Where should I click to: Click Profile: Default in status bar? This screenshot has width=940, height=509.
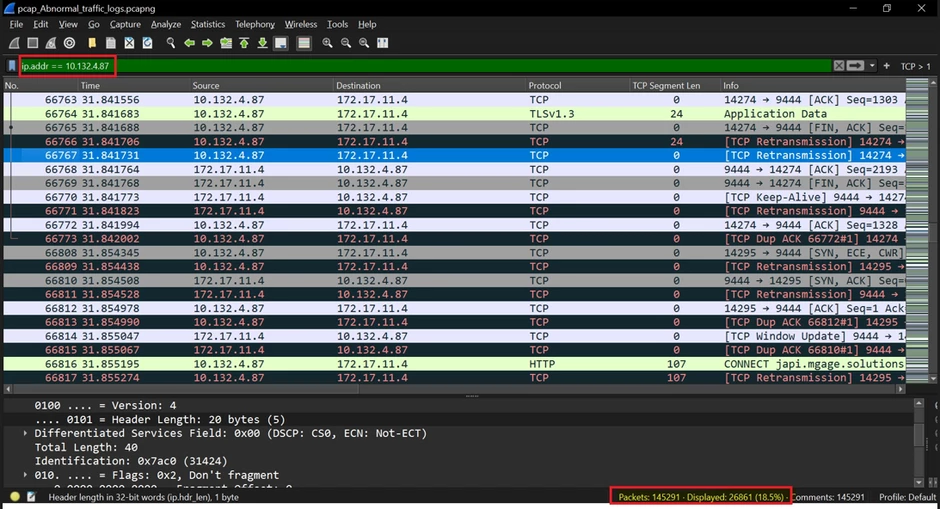pyautogui.click(x=907, y=496)
